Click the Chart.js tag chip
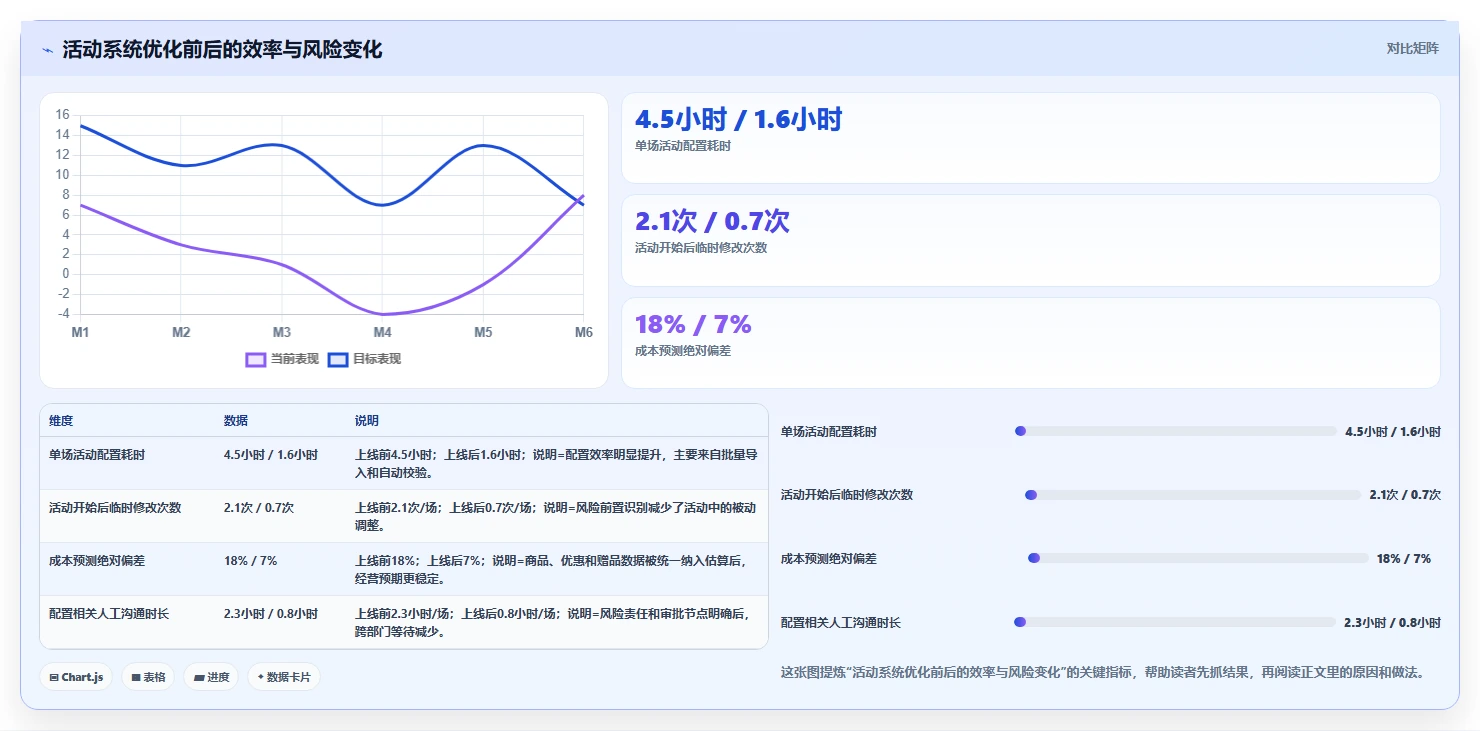1480x731 pixels. tap(77, 677)
